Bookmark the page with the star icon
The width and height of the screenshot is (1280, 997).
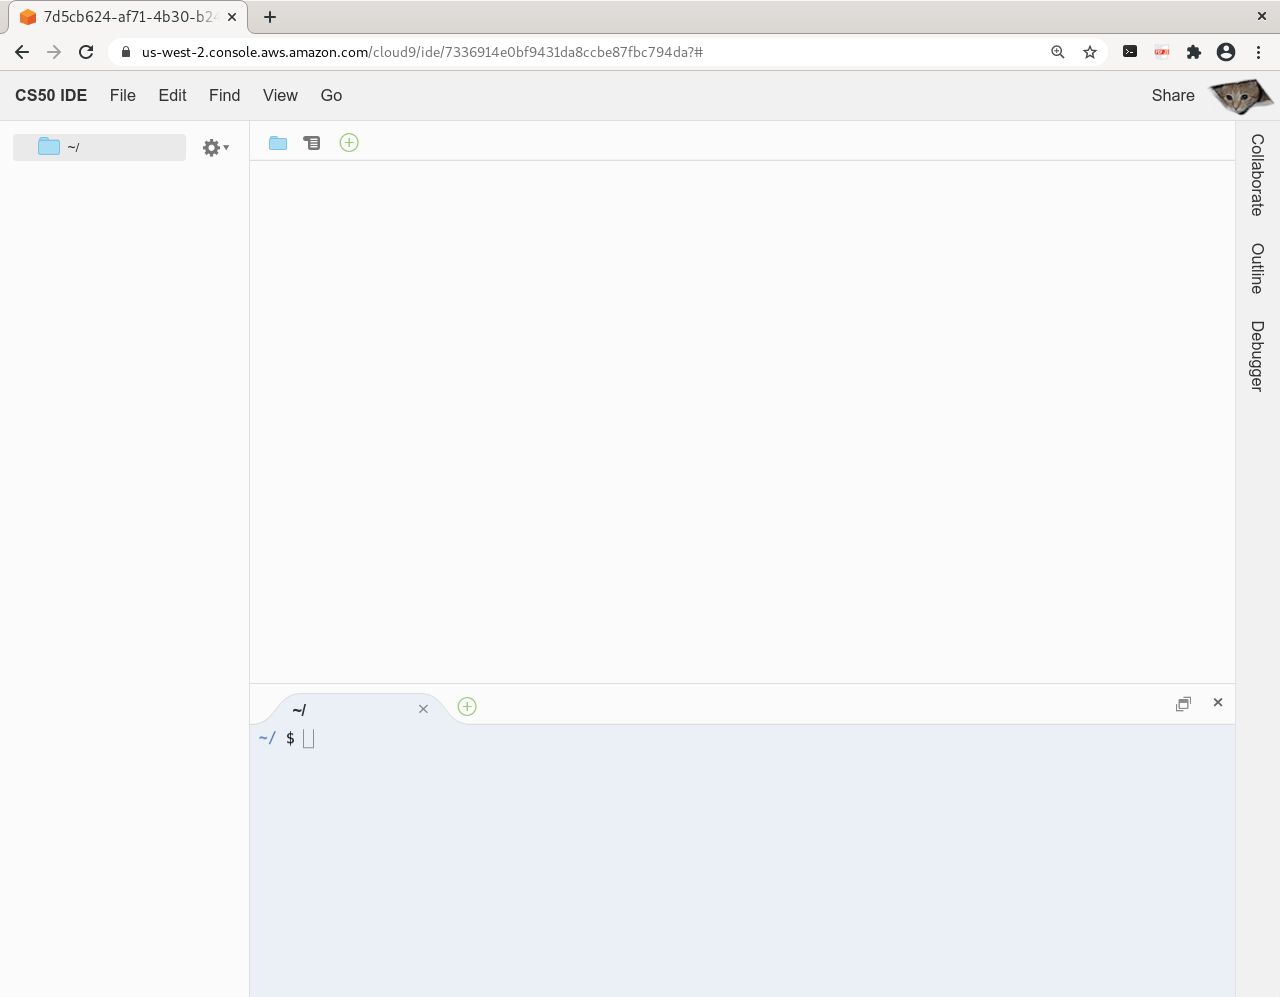pos(1090,52)
